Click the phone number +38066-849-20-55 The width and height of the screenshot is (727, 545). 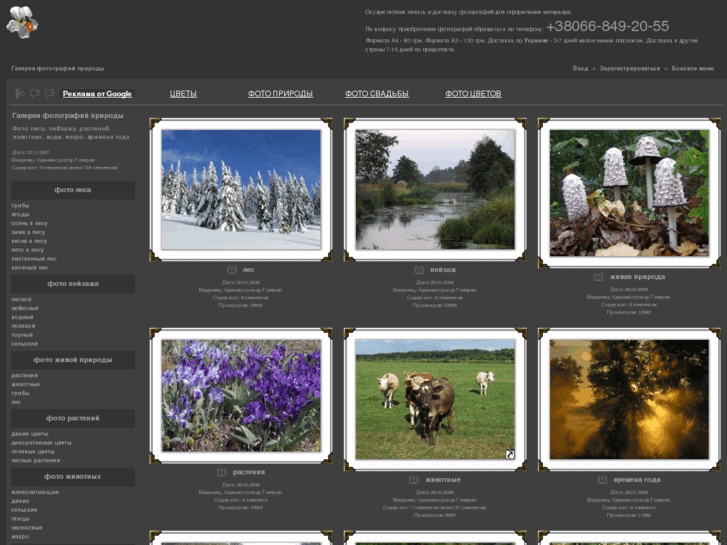coord(607,26)
